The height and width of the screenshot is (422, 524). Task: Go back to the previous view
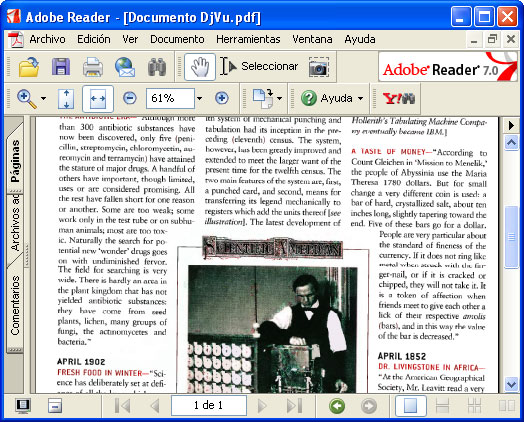(337, 406)
